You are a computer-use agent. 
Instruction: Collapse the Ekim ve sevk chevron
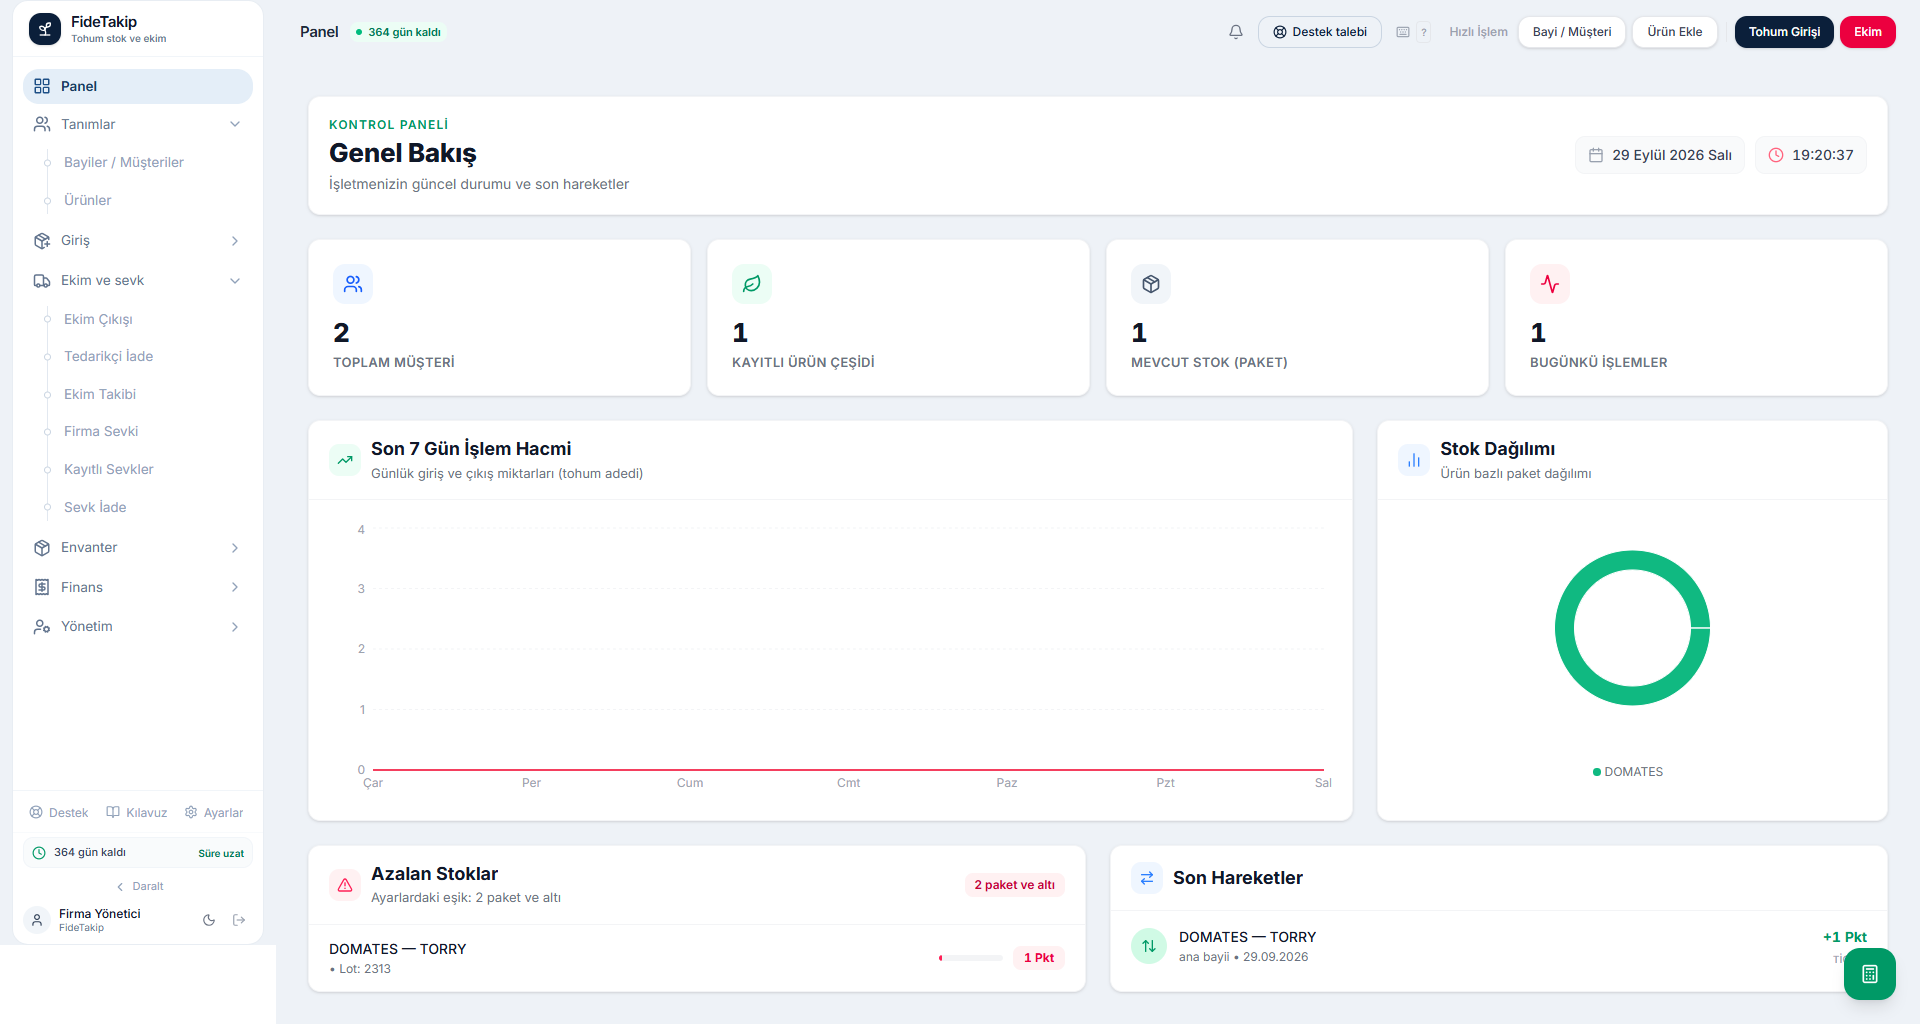235,281
